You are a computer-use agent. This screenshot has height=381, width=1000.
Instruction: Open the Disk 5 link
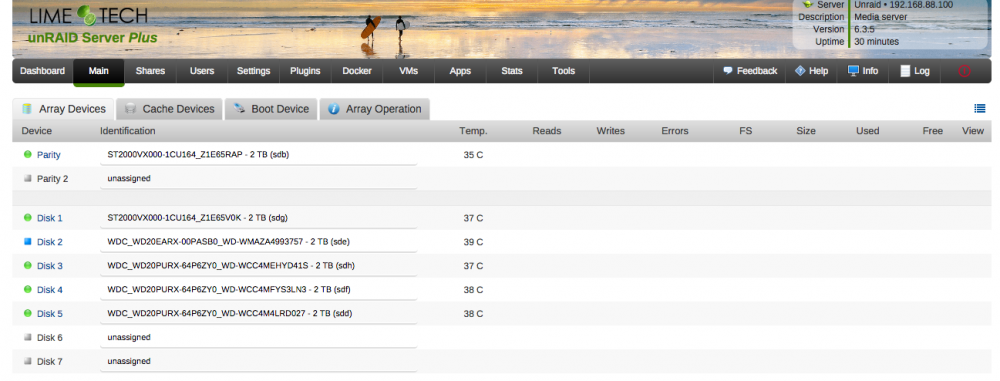tap(50, 314)
